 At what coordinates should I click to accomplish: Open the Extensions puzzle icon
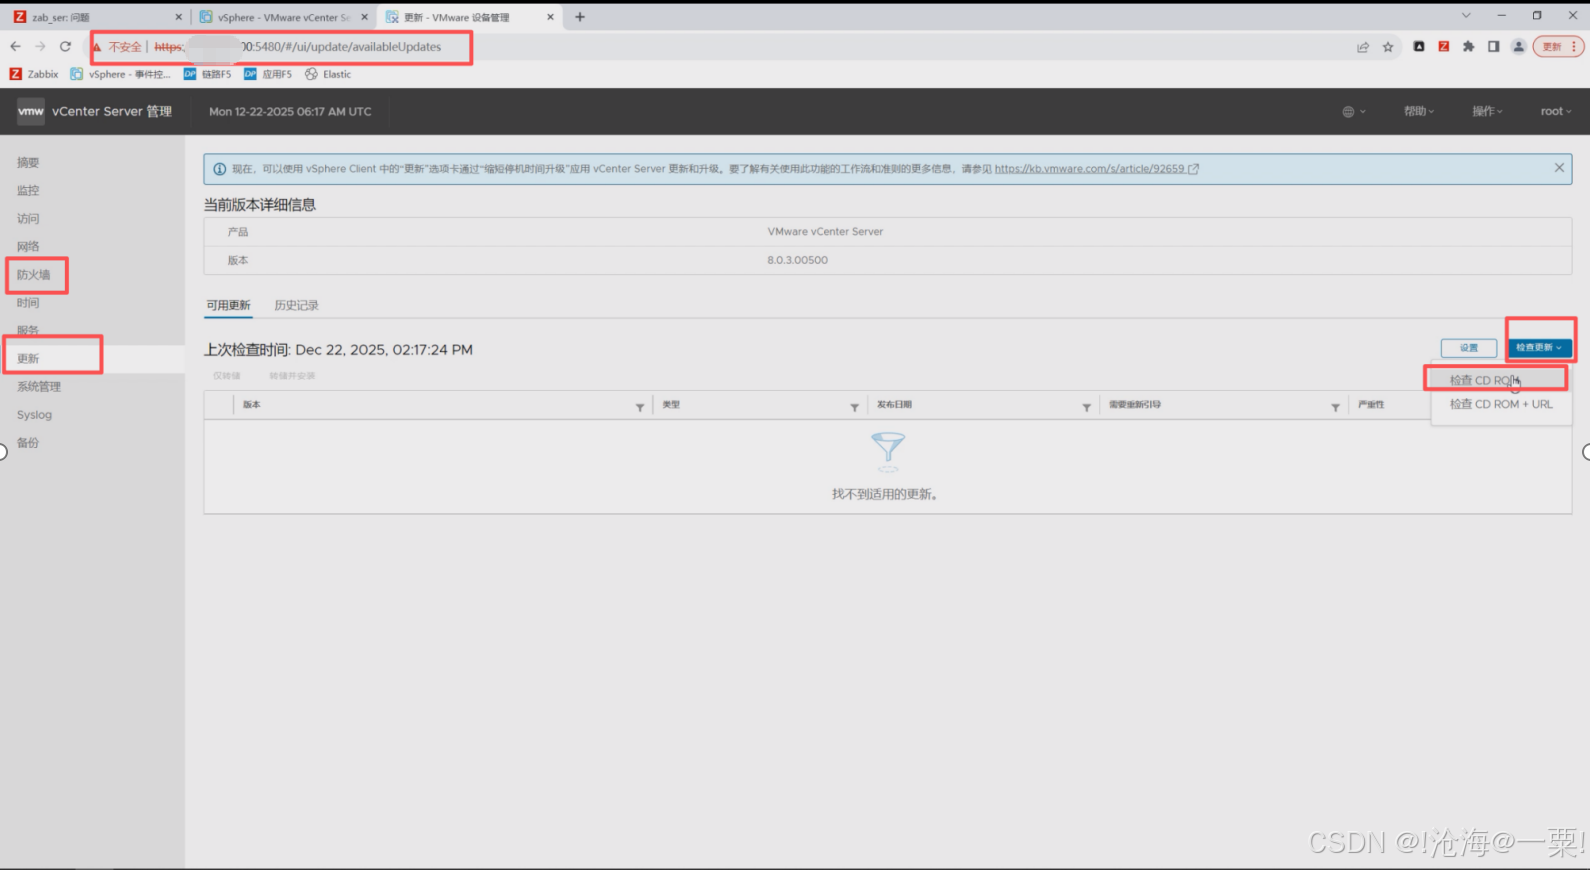[x=1468, y=46]
